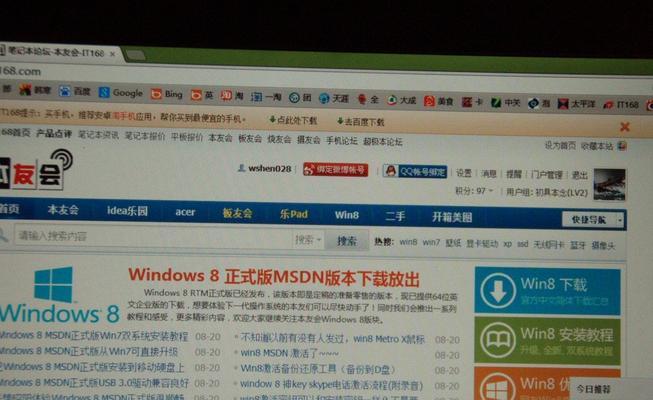This screenshot has height=400, width=653.
Task: Open the Windows 8 正式版MSDN版本下载放出 headline
Action: click(x=274, y=278)
